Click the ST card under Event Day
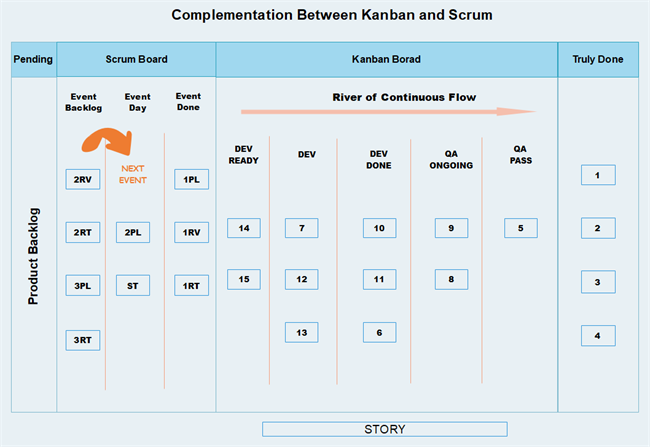Screen dimensions: 650x447 tap(133, 286)
